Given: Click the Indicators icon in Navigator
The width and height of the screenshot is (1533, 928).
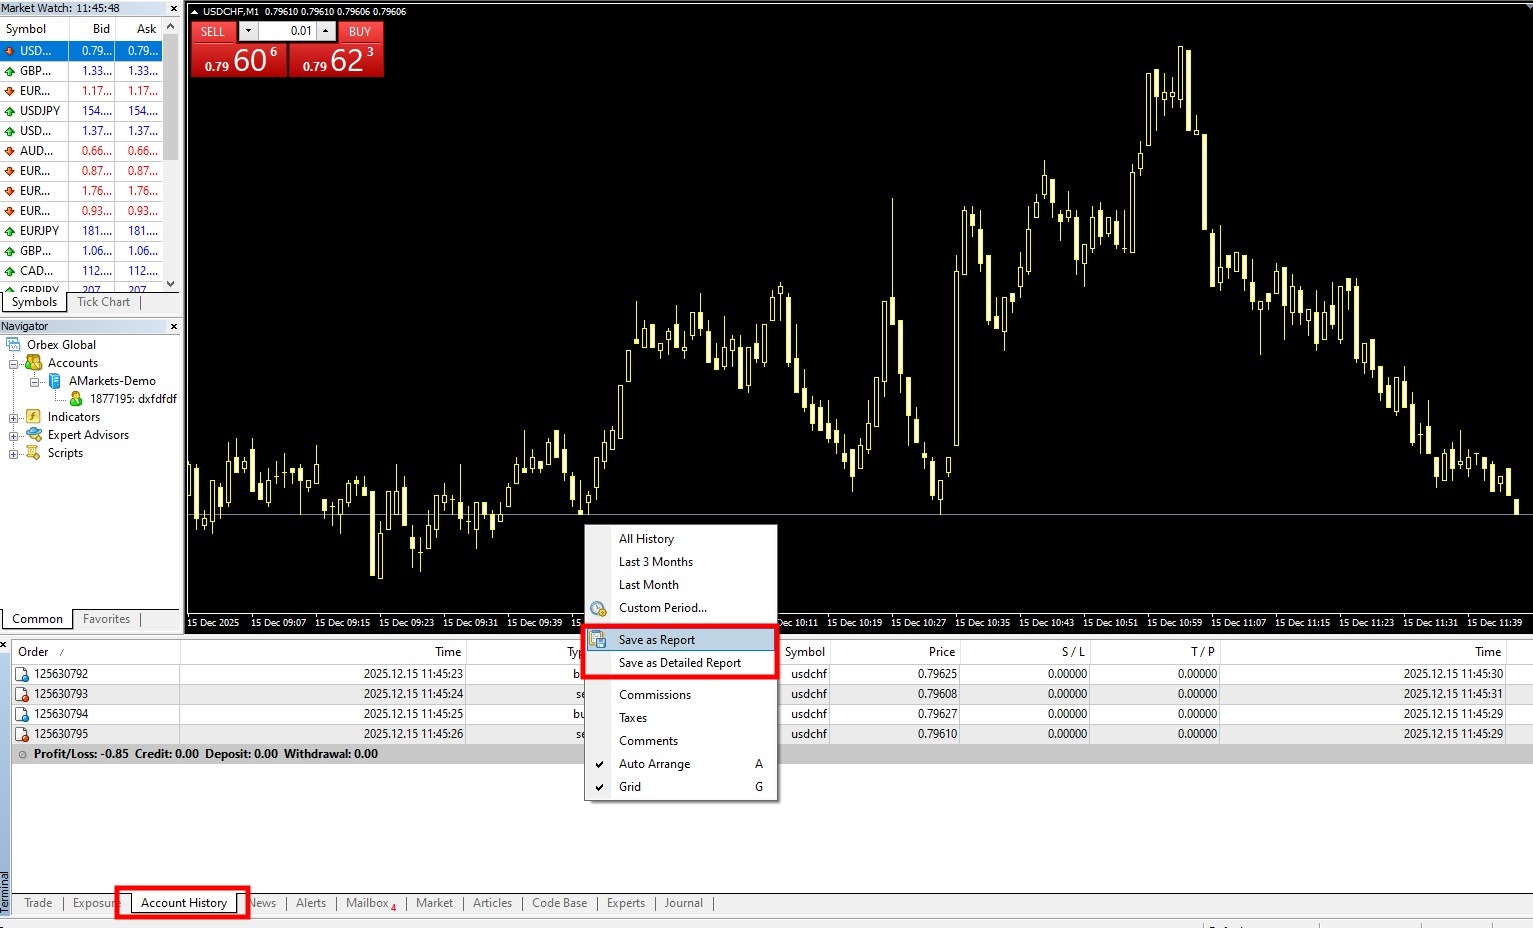Looking at the screenshot, I should coord(33,417).
